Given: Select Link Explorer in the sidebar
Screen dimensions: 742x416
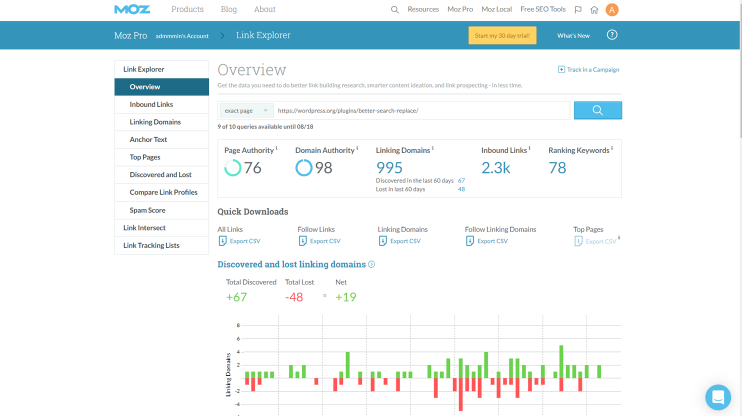Looking at the screenshot, I should pos(161,69).
